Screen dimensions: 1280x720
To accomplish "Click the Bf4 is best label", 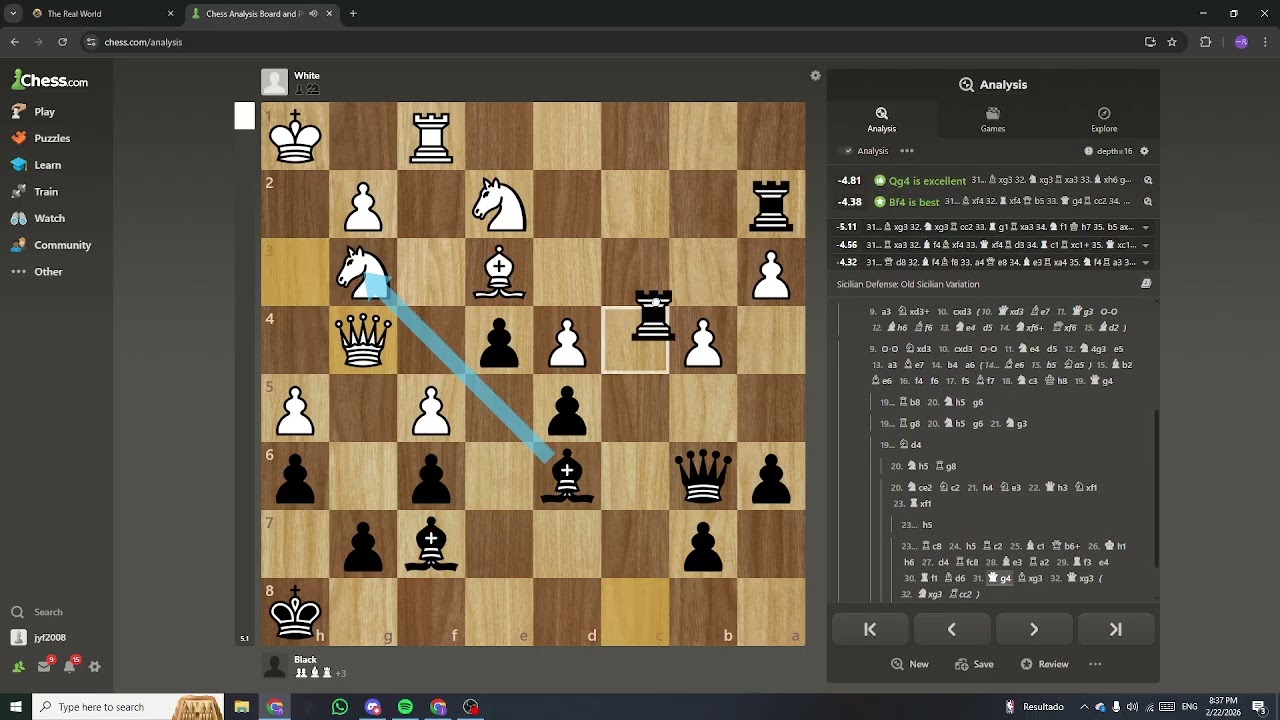I will click(x=914, y=201).
